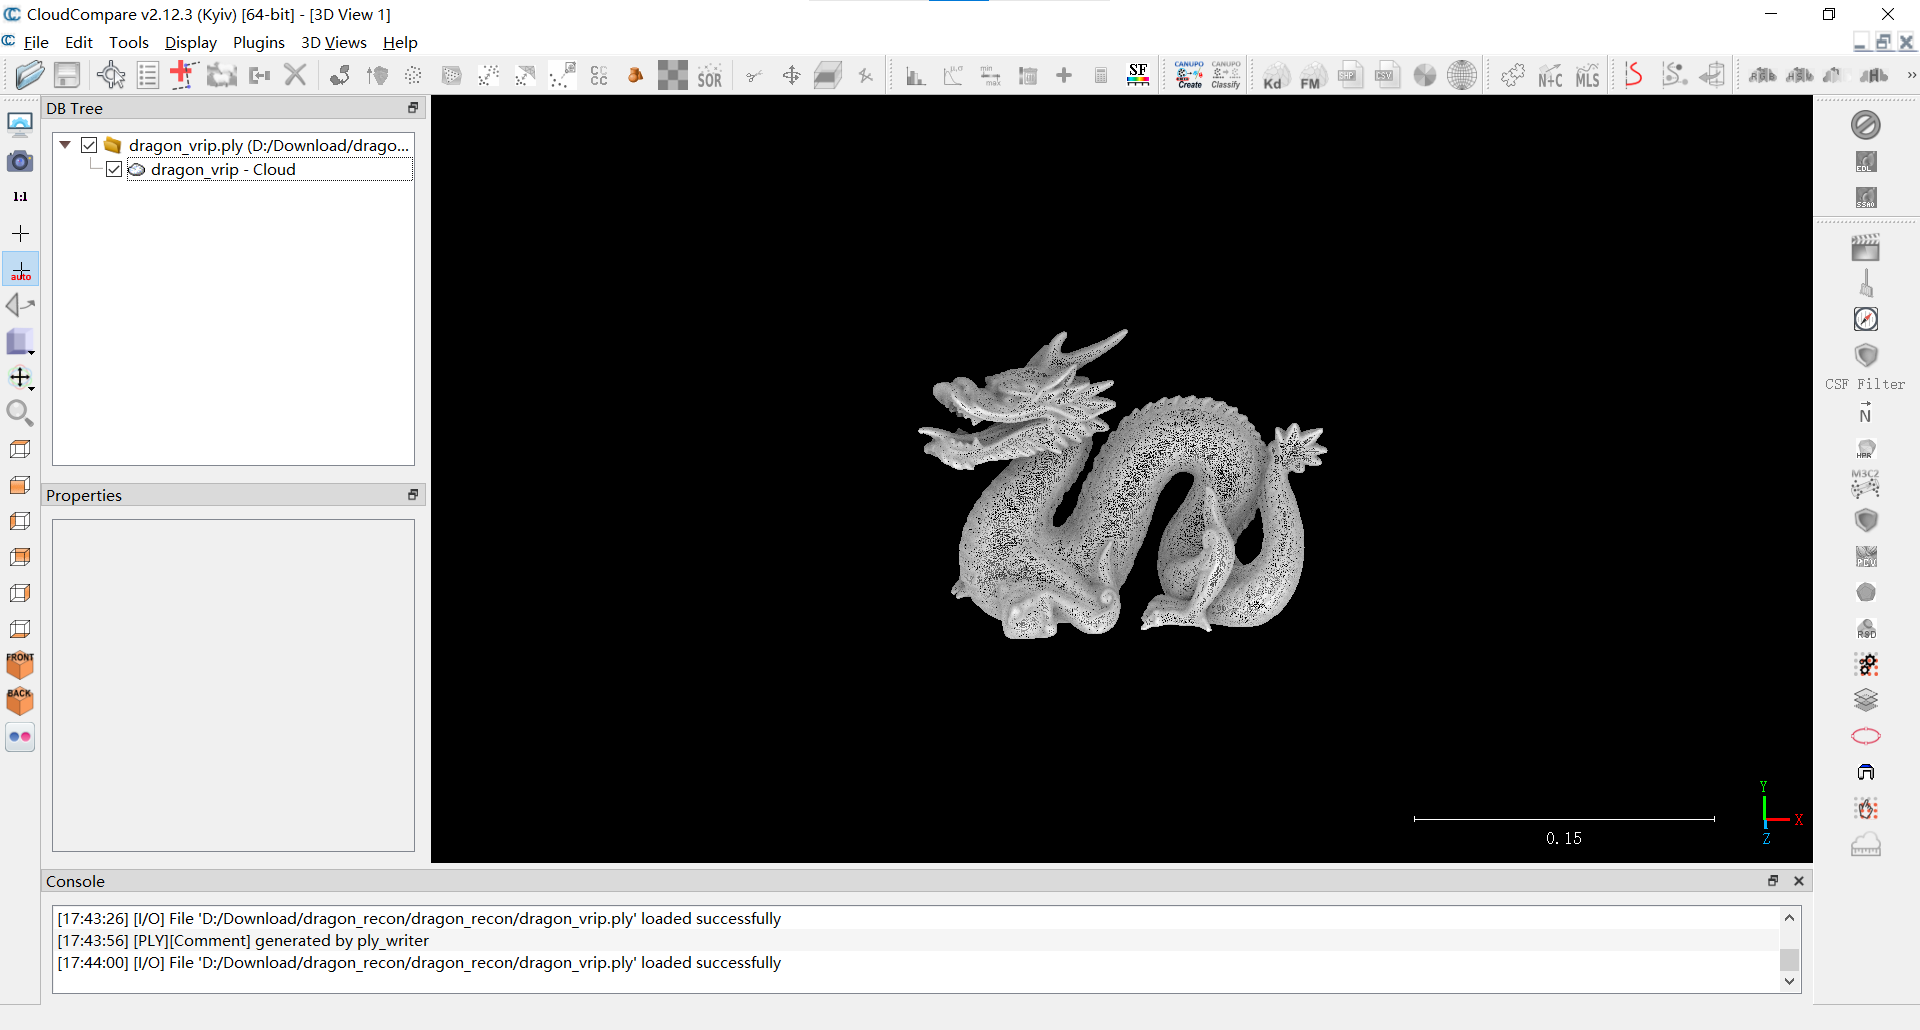The image size is (1920, 1030).
Task: Uncheck the dragon_vrip - Cloud checkbox
Action: point(114,169)
